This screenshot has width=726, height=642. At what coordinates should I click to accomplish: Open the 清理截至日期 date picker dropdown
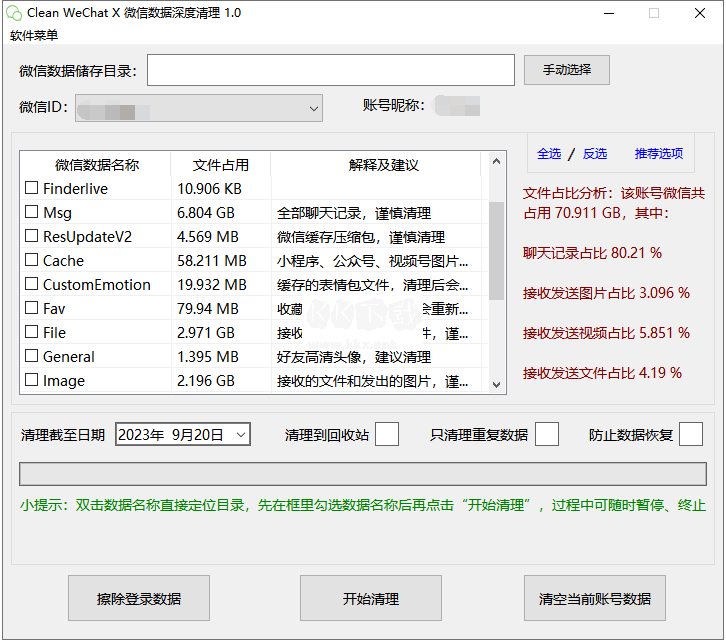[x=240, y=434]
